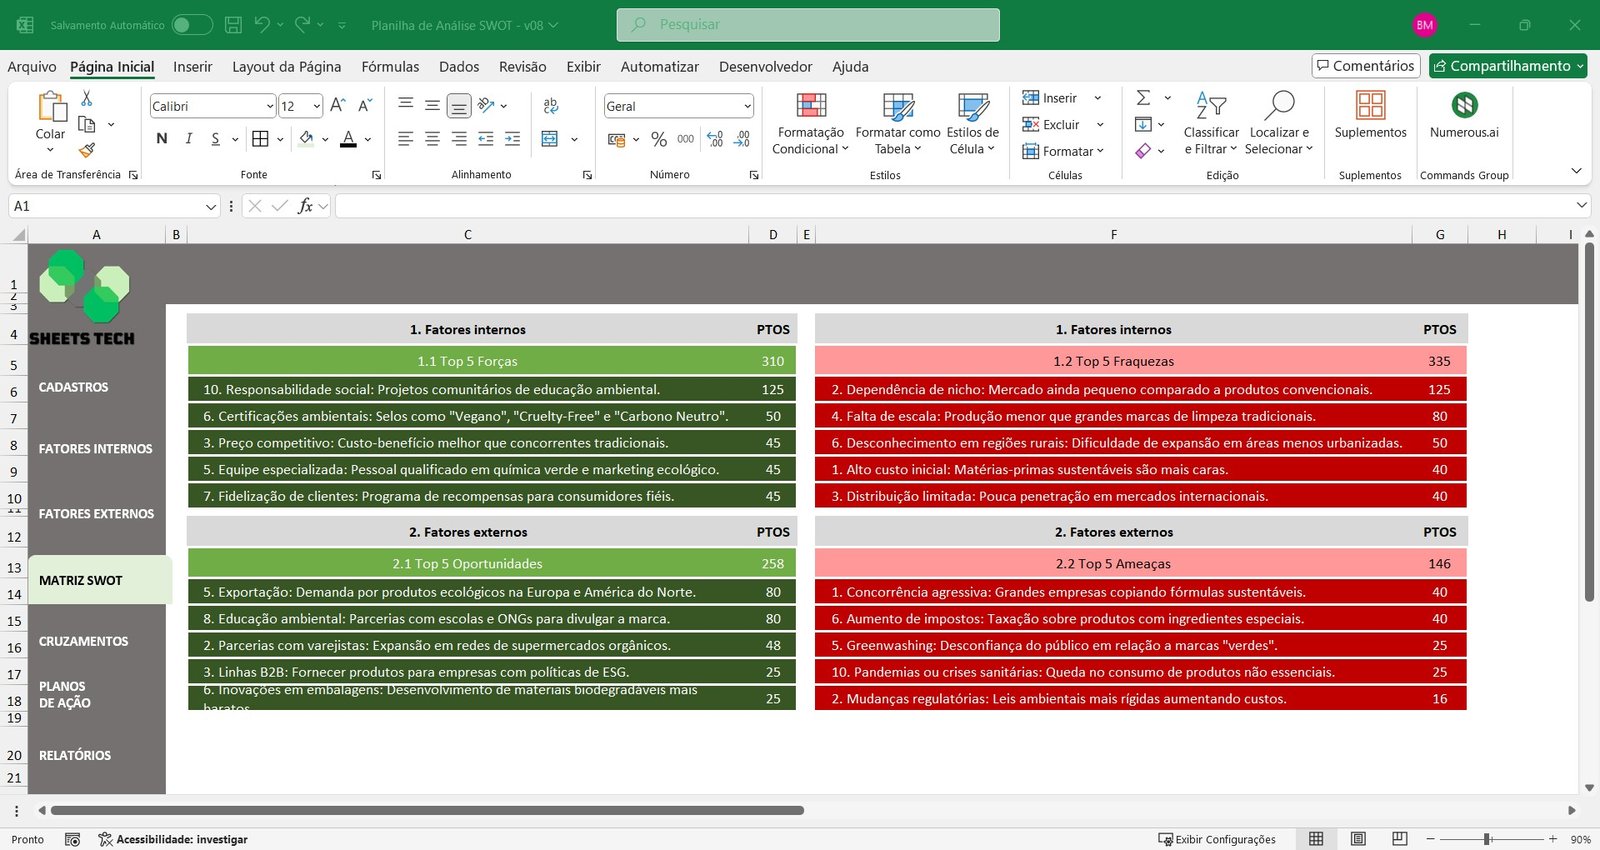Toggle Center horizontal alignment

(432, 139)
